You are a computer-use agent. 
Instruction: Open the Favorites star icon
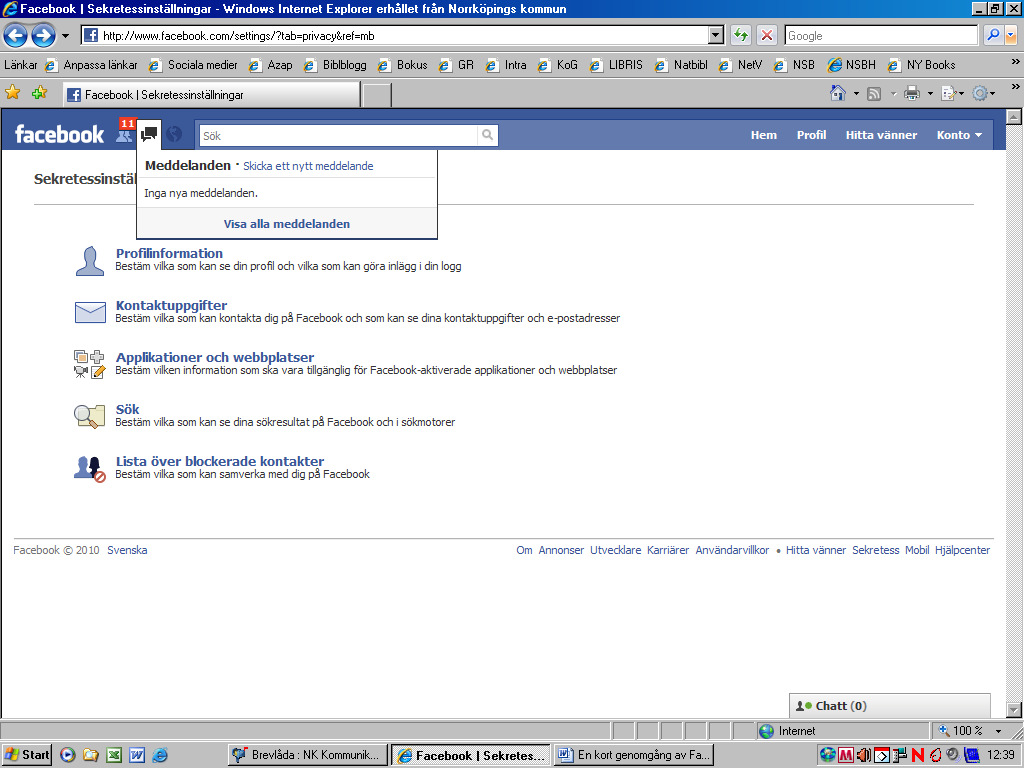[12, 93]
